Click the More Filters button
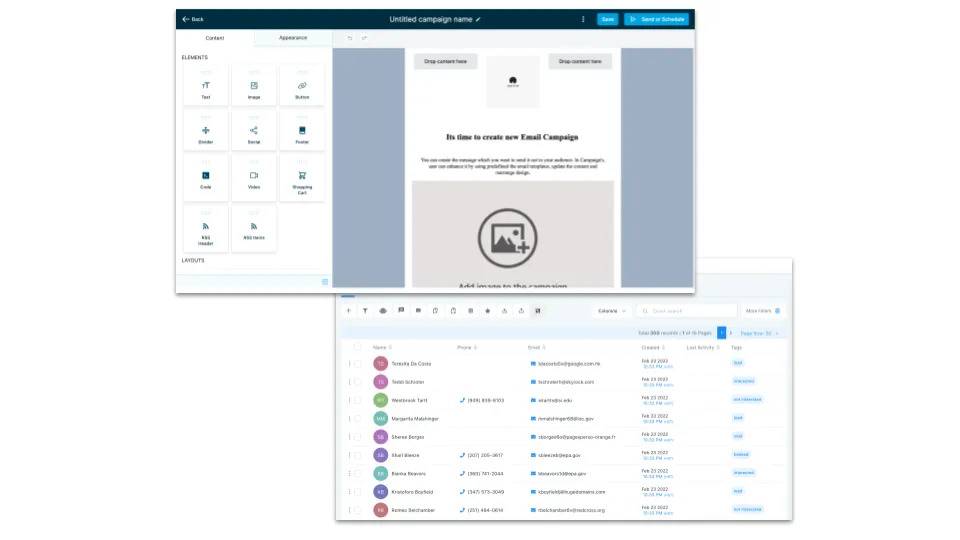The height and width of the screenshot is (540, 960). pos(762,311)
